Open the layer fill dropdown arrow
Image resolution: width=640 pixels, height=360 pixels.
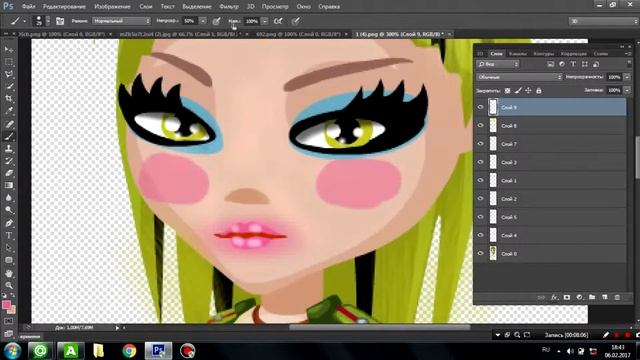tap(627, 90)
